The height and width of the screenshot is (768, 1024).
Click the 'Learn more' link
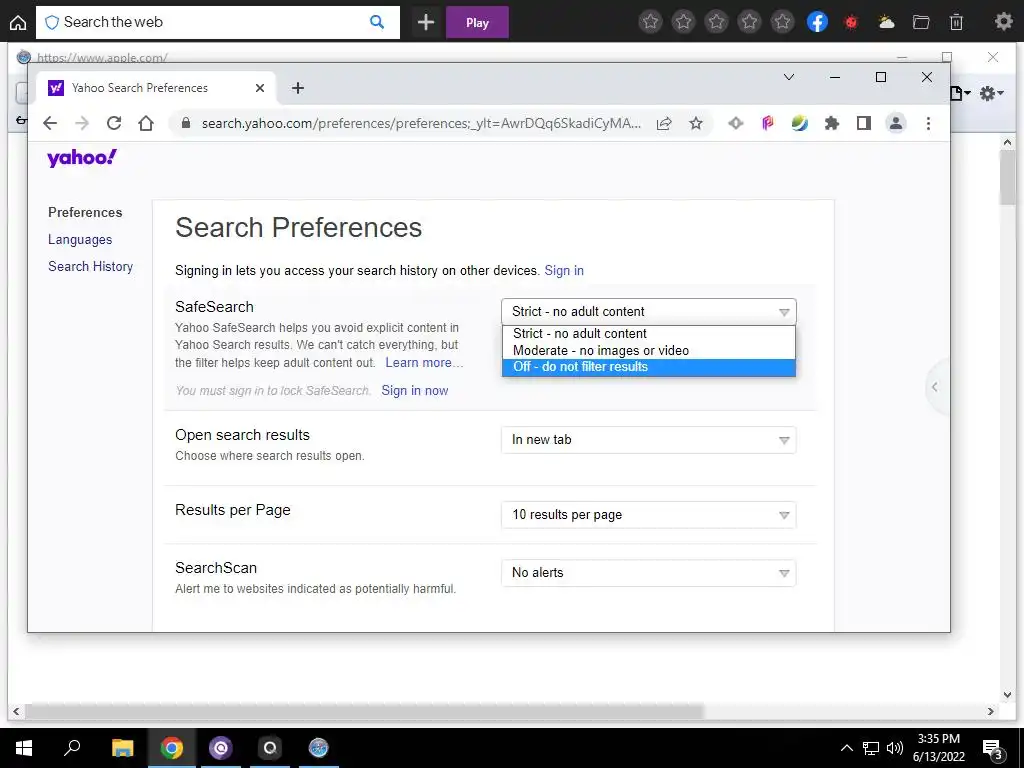pyautogui.click(x=423, y=362)
